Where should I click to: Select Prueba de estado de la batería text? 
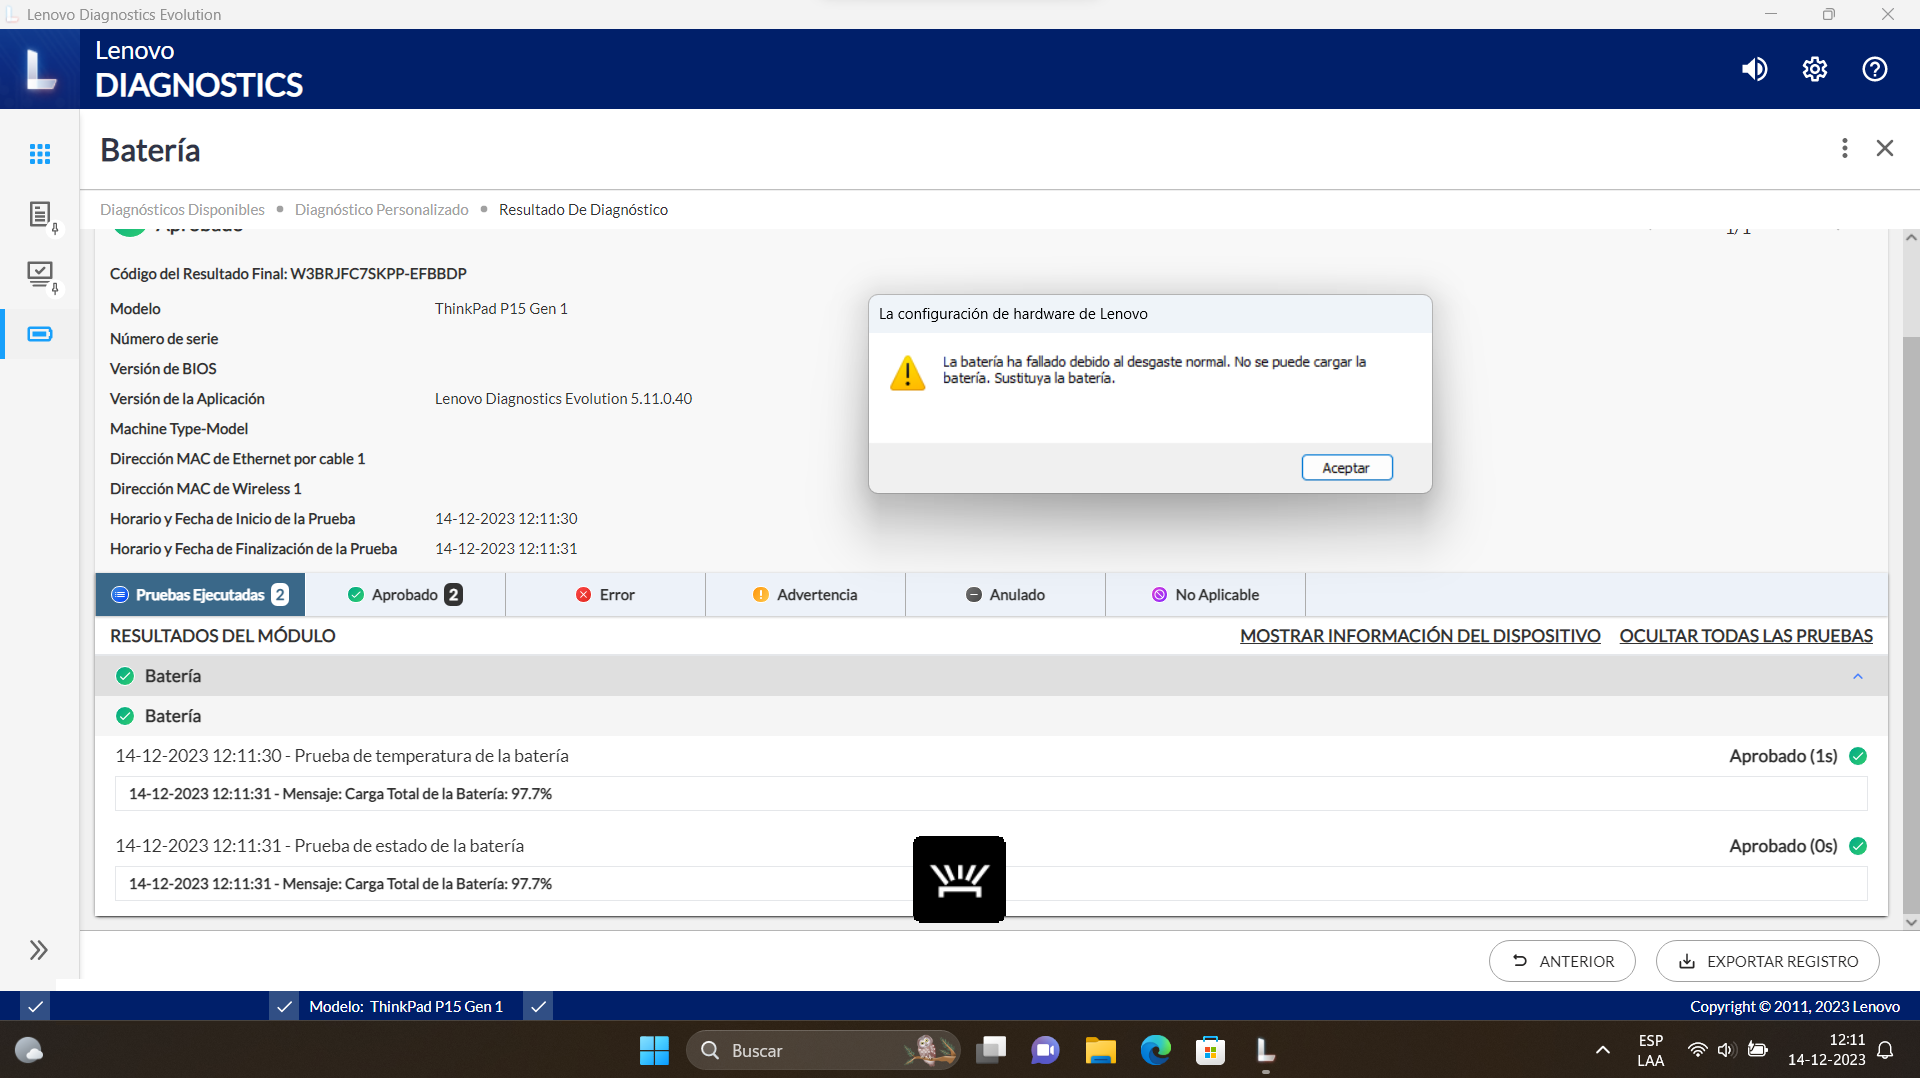point(409,846)
